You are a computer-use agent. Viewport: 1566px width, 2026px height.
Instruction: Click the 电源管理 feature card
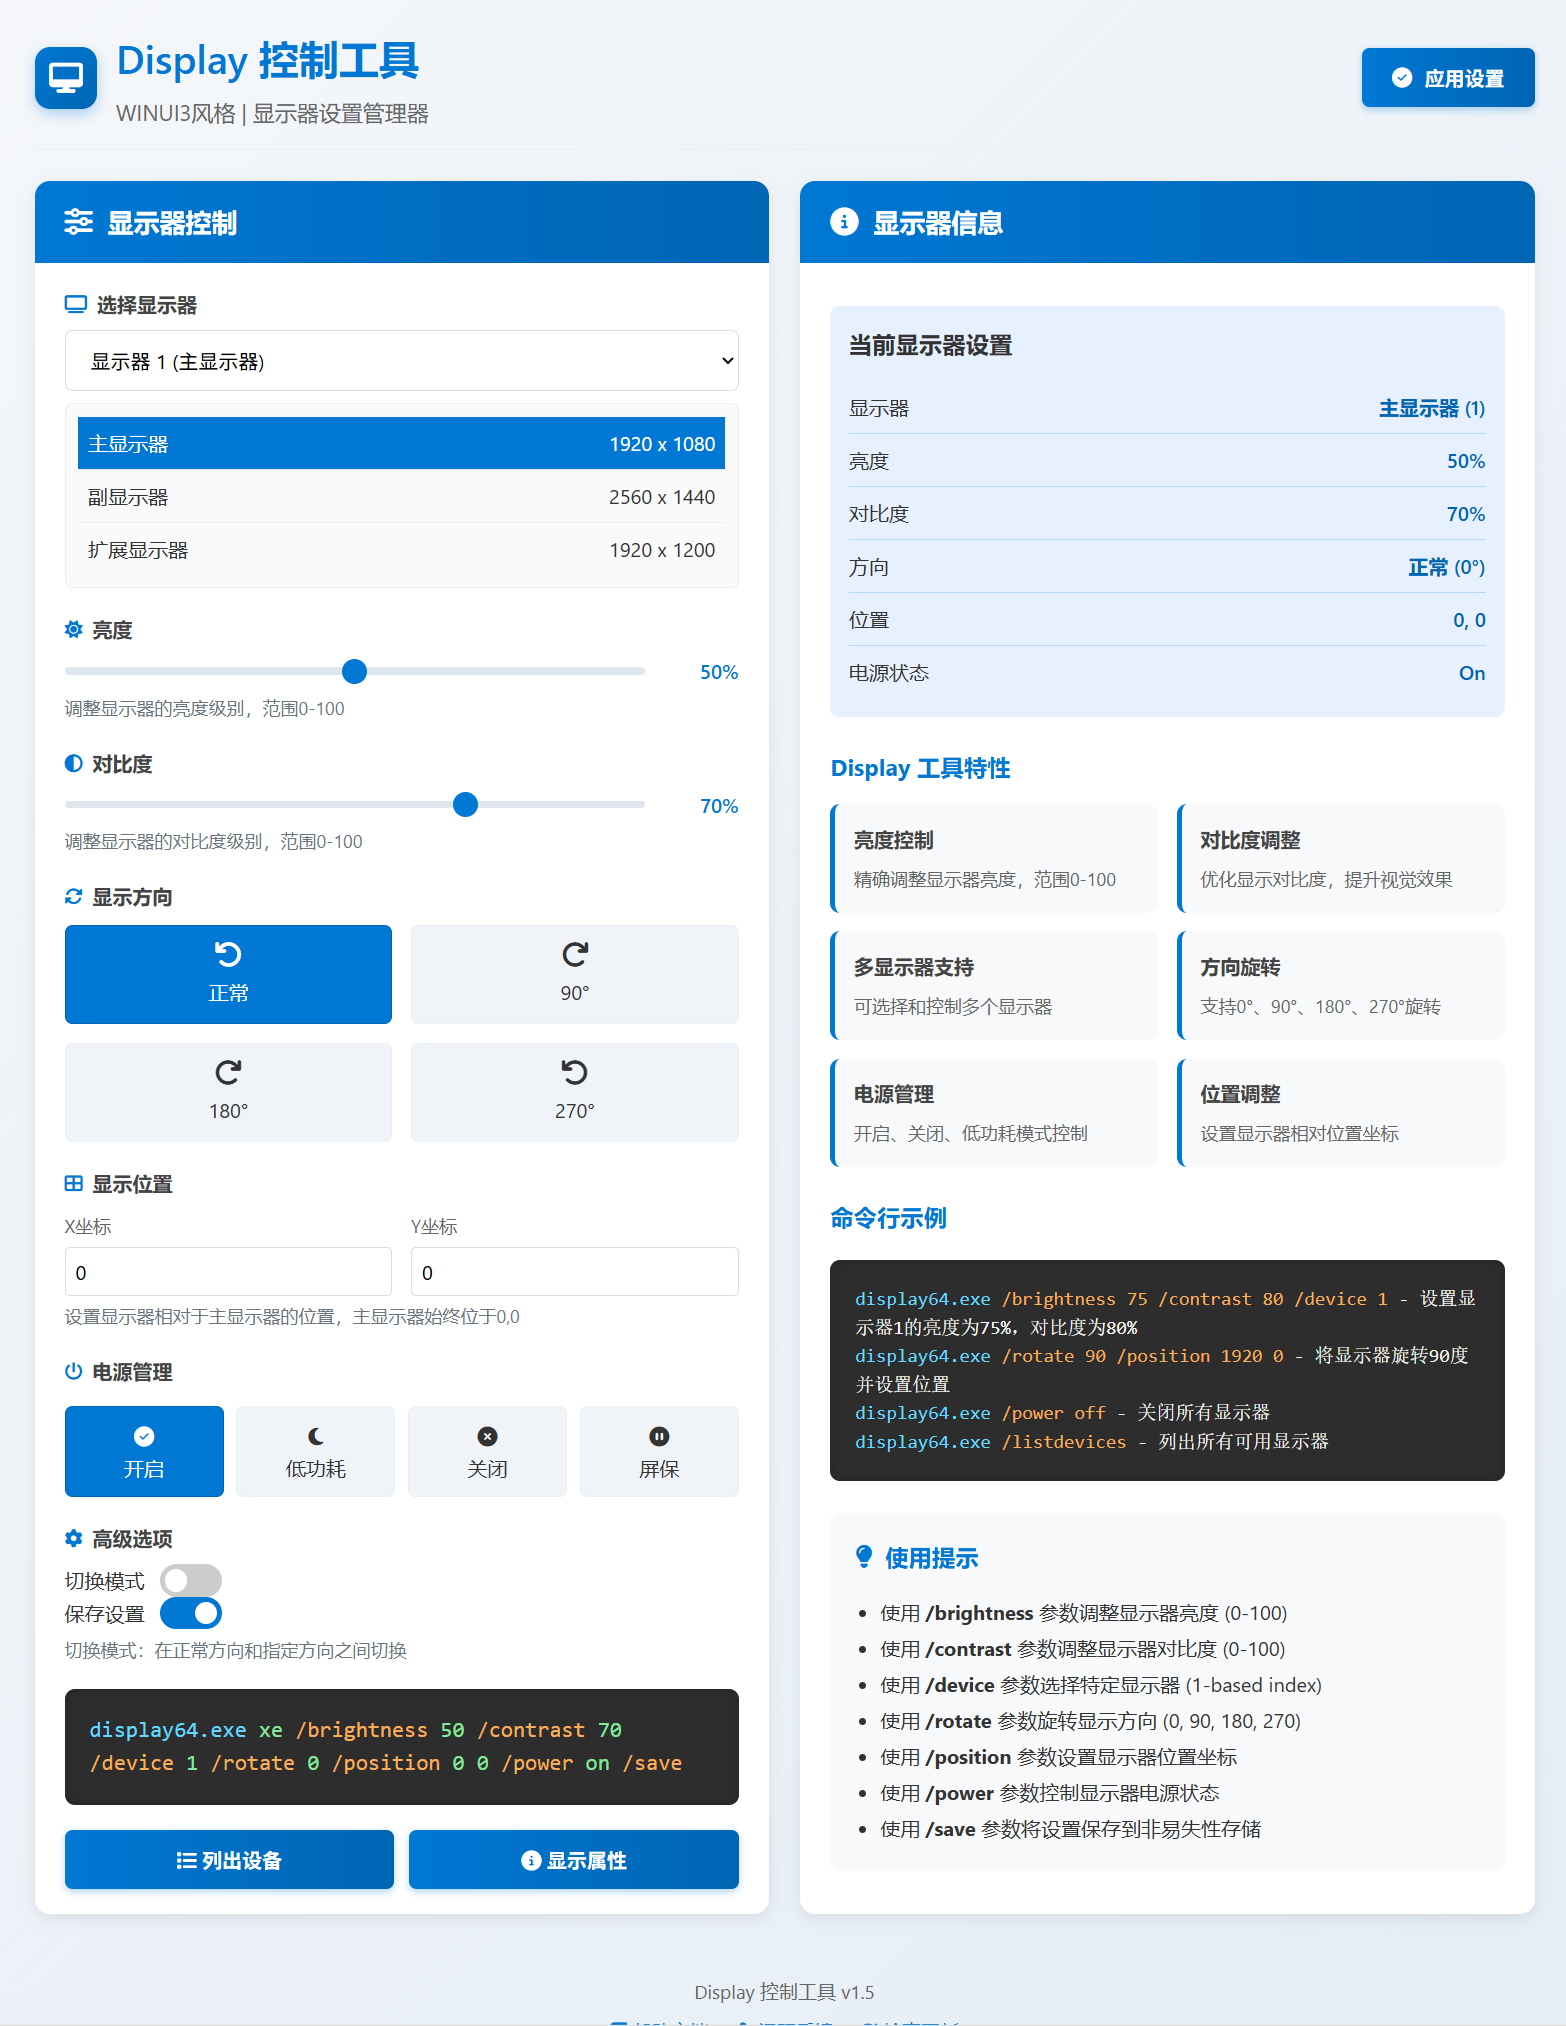point(994,1112)
